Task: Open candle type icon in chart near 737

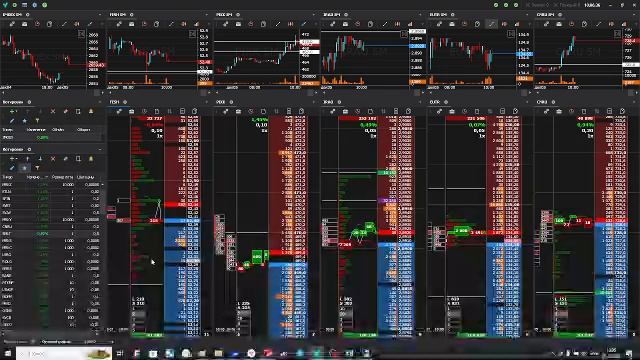Action: (x=611, y=24)
